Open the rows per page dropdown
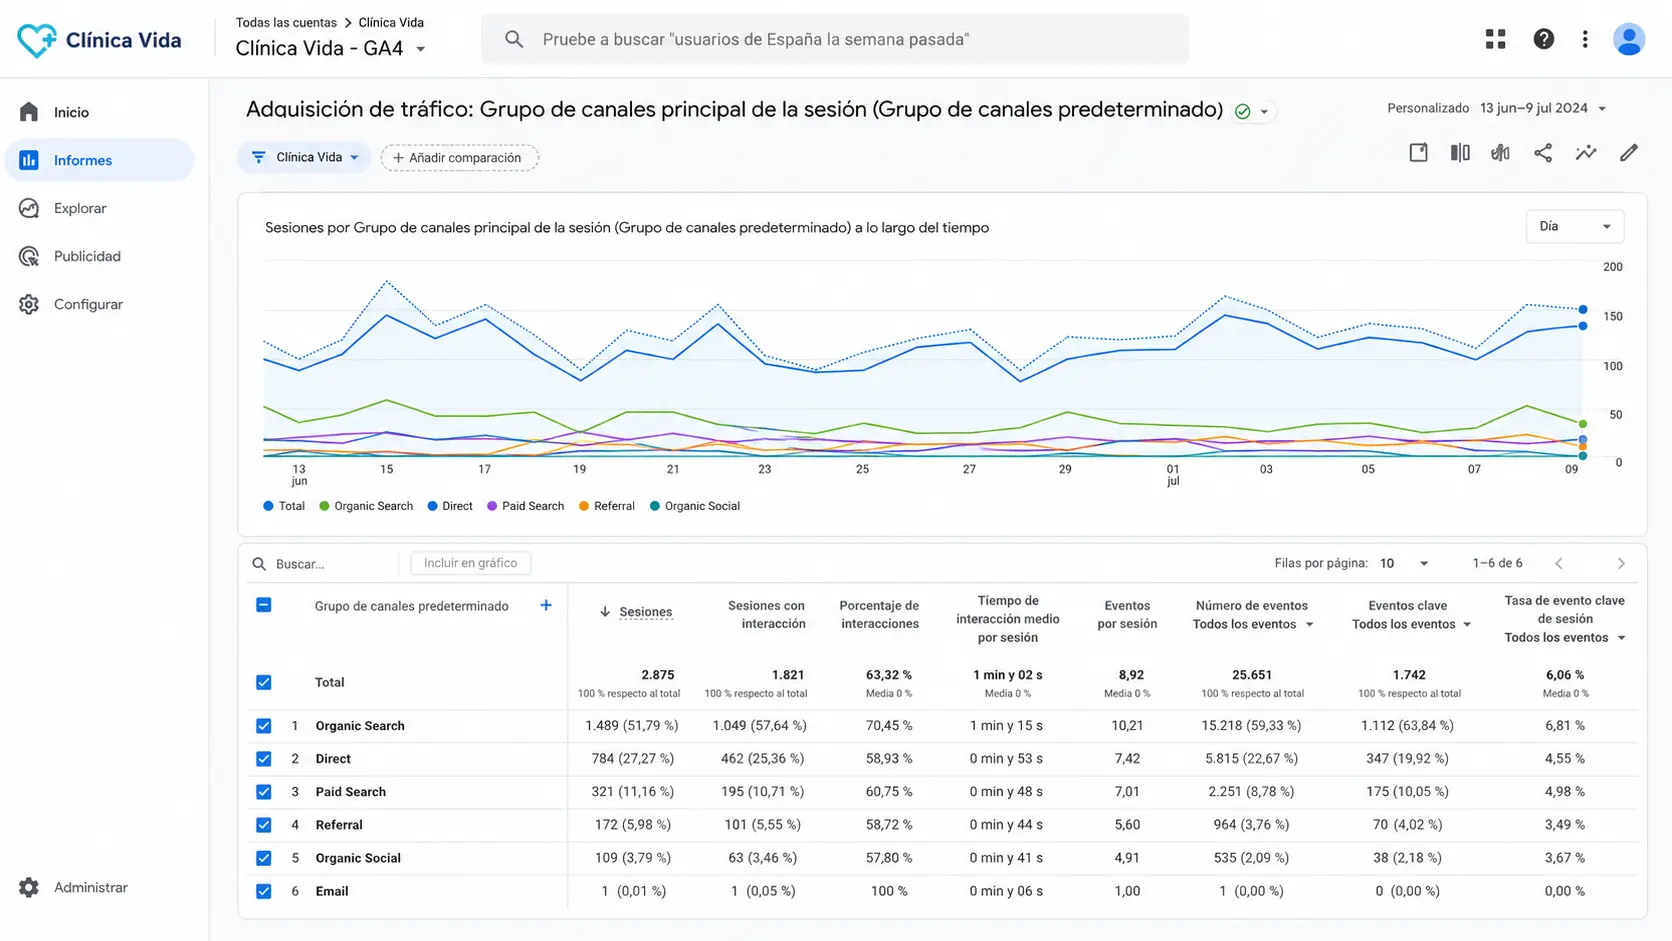This screenshot has height=941, width=1672. coord(1405,563)
